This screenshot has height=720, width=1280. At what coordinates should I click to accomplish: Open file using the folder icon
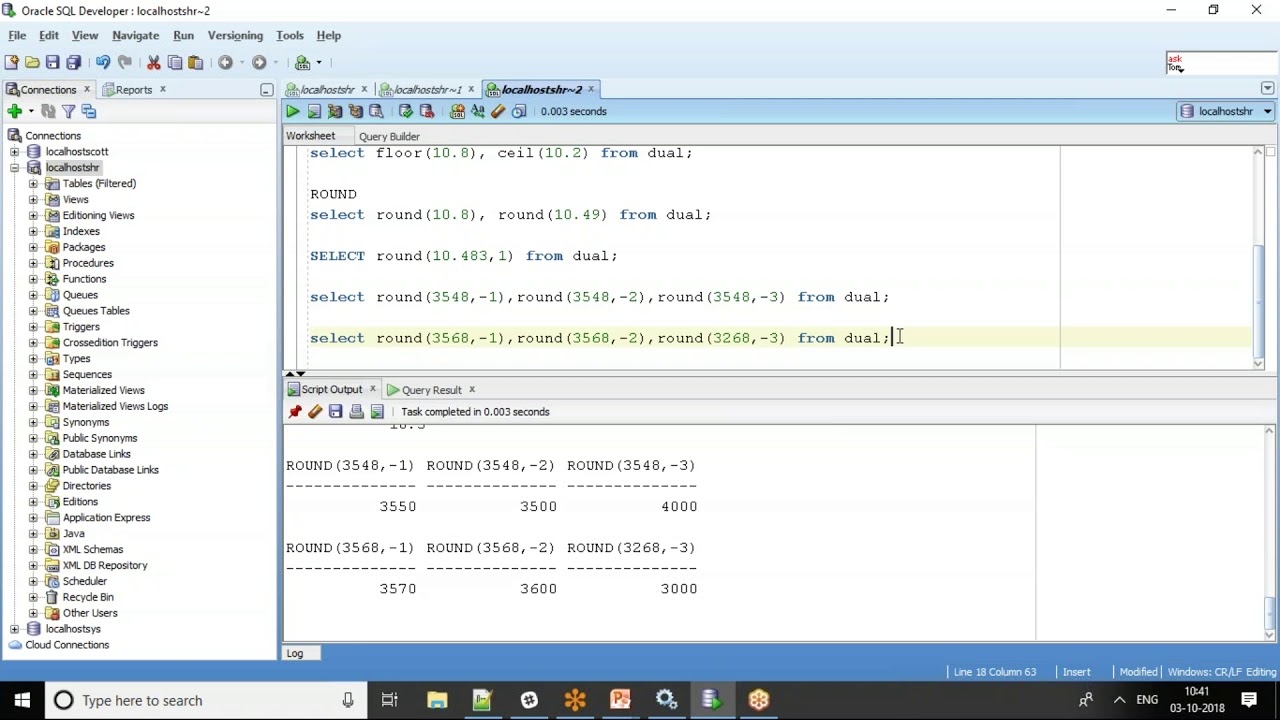[x=32, y=62]
